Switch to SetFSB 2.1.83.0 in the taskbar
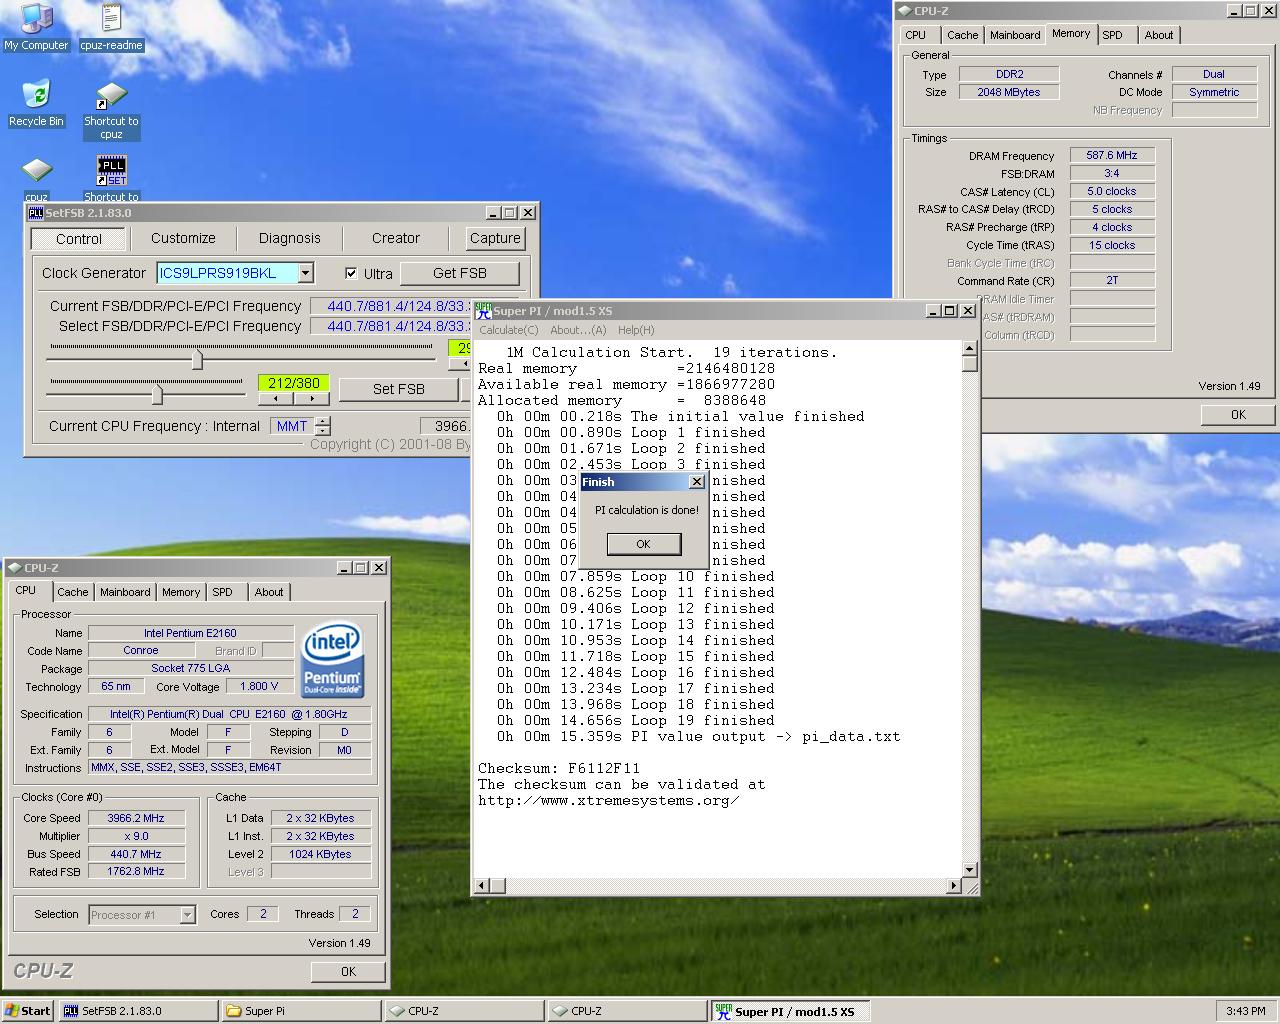The height and width of the screenshot is (1024, 1280). tap(137, 1011)
